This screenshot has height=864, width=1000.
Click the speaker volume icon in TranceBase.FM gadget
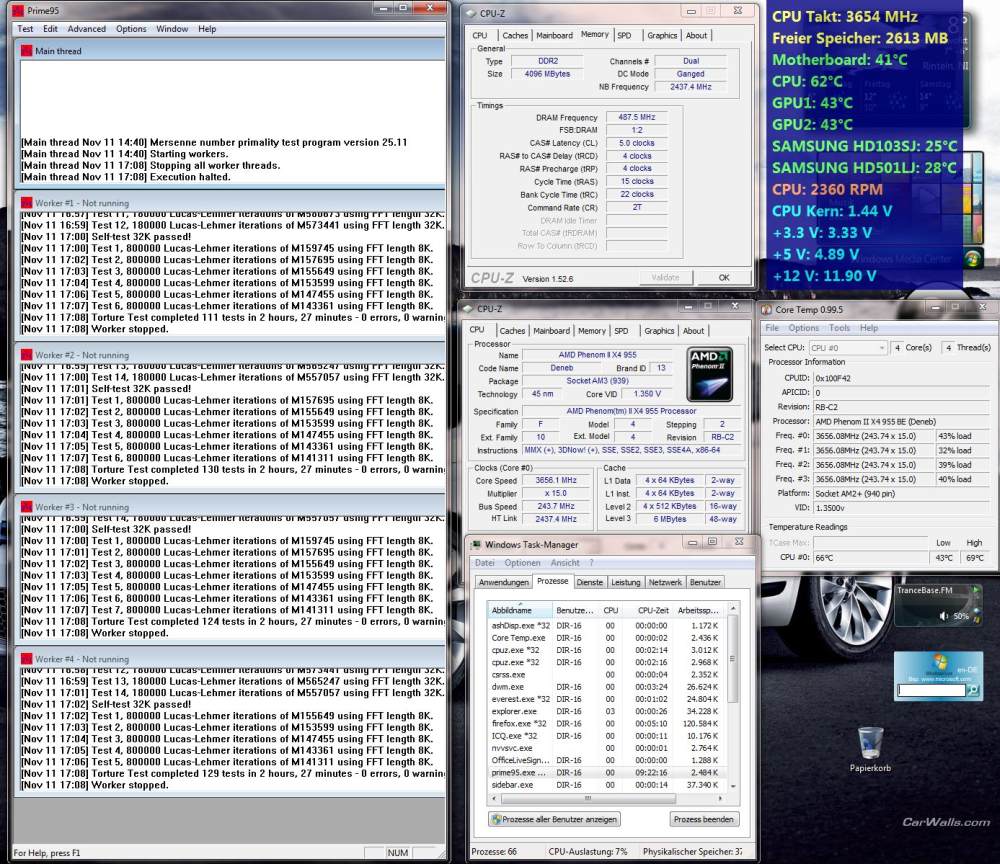tap(944, 616)
